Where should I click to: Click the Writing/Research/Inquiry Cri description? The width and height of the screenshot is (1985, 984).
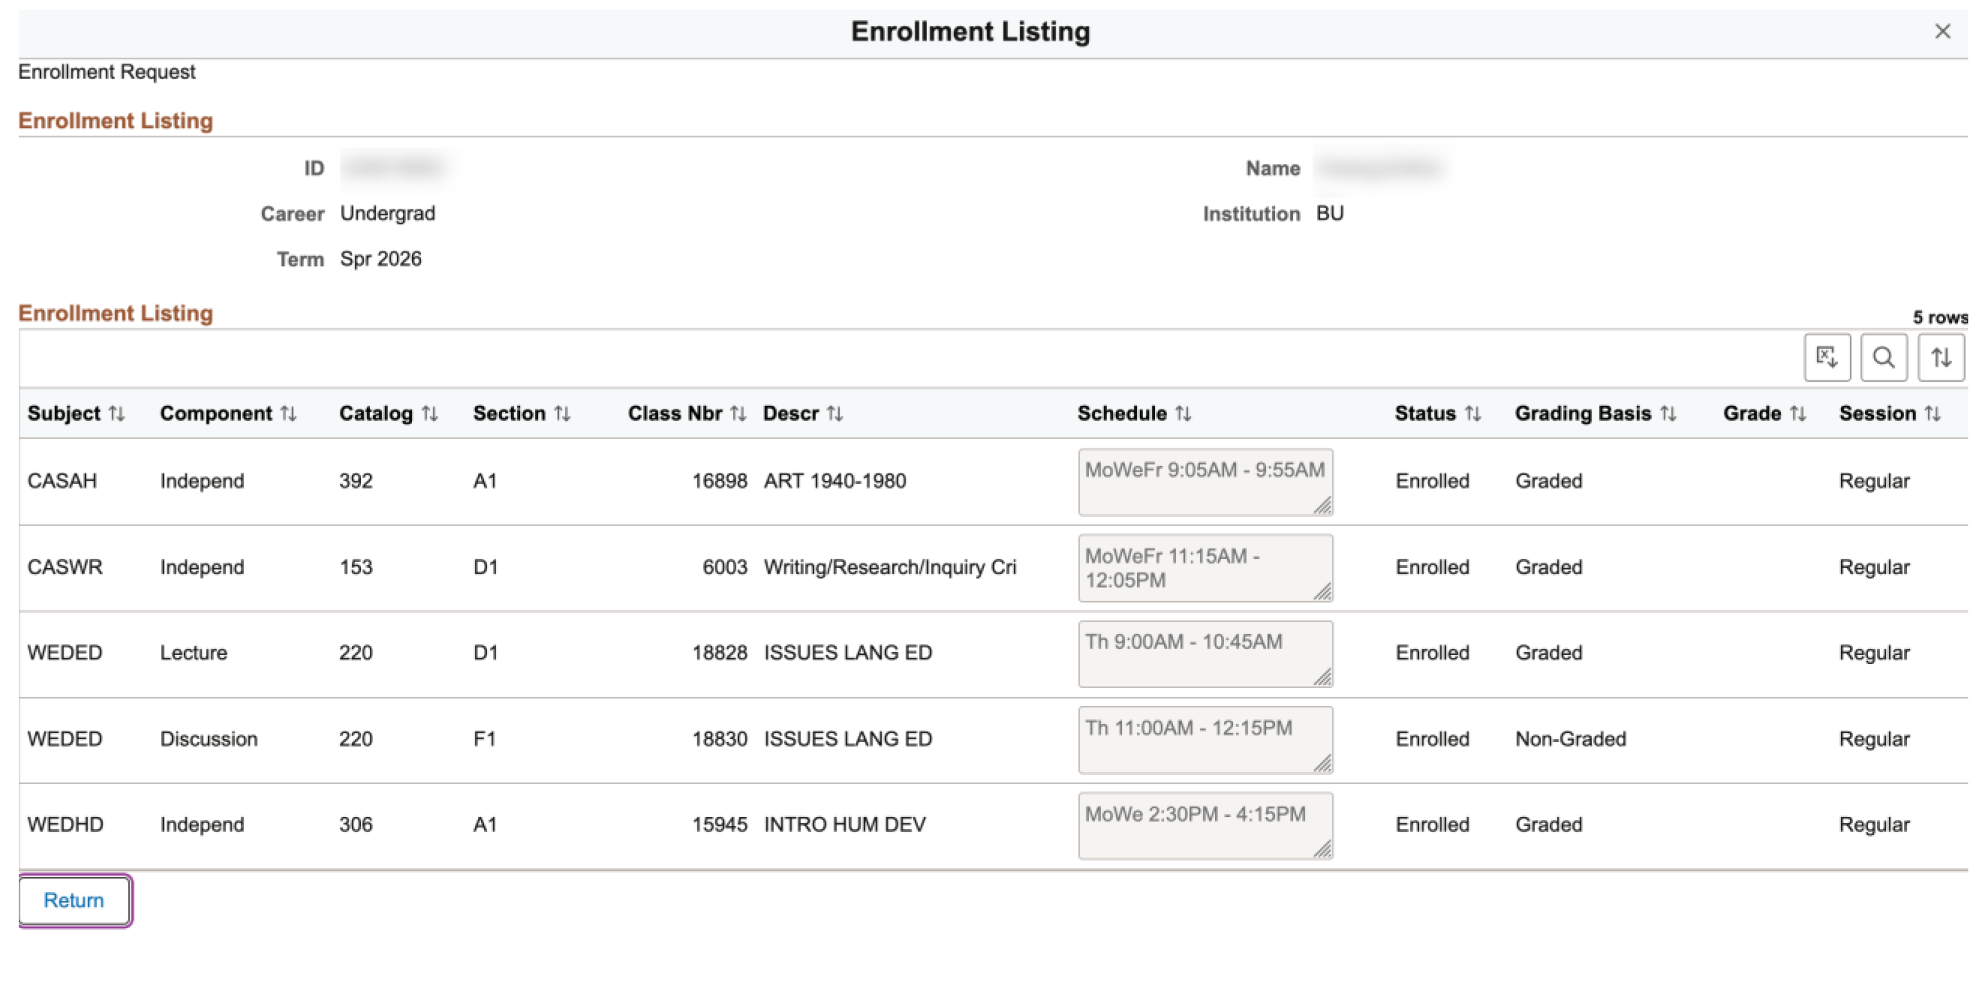(x=890, y=567)
